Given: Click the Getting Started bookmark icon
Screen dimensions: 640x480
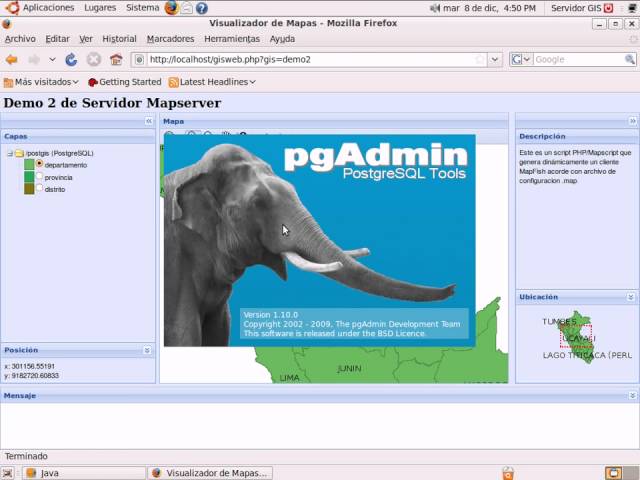Looking at the screenshot, I should pos(93,82).
